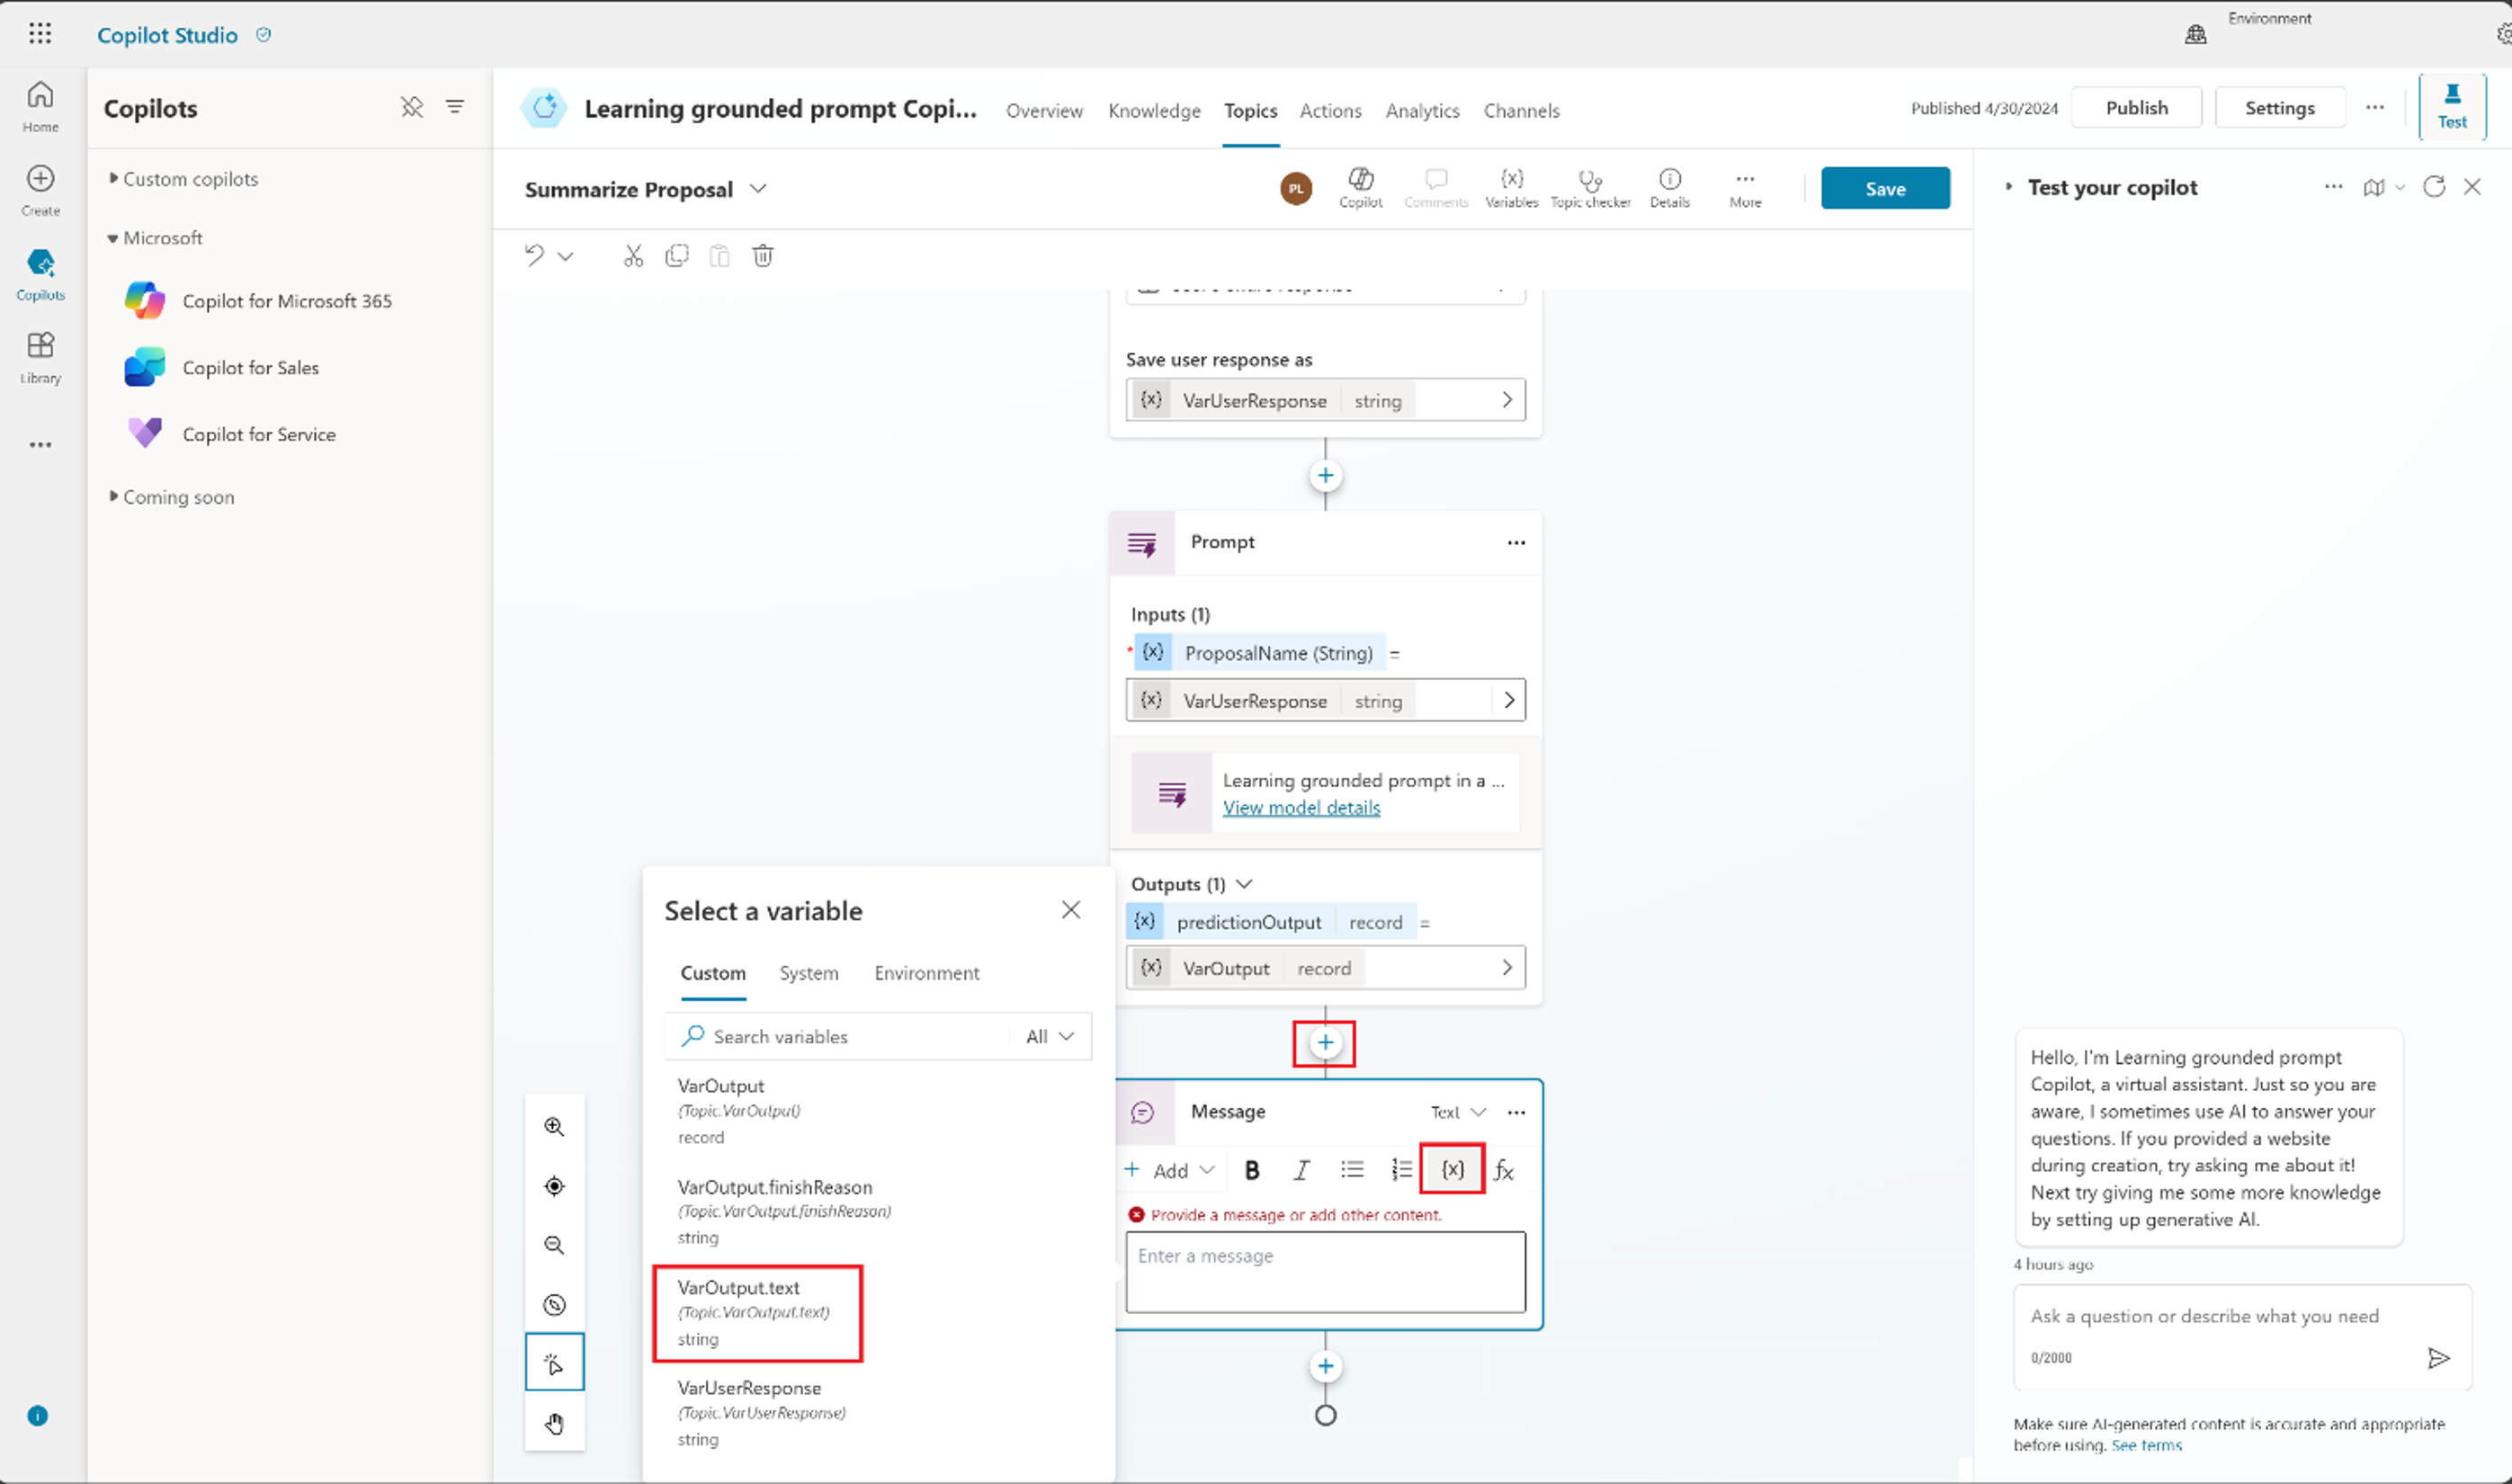Open more options in the left sidebar
The width and height of the screenshot is (2512, 1484).
(40, 445)
